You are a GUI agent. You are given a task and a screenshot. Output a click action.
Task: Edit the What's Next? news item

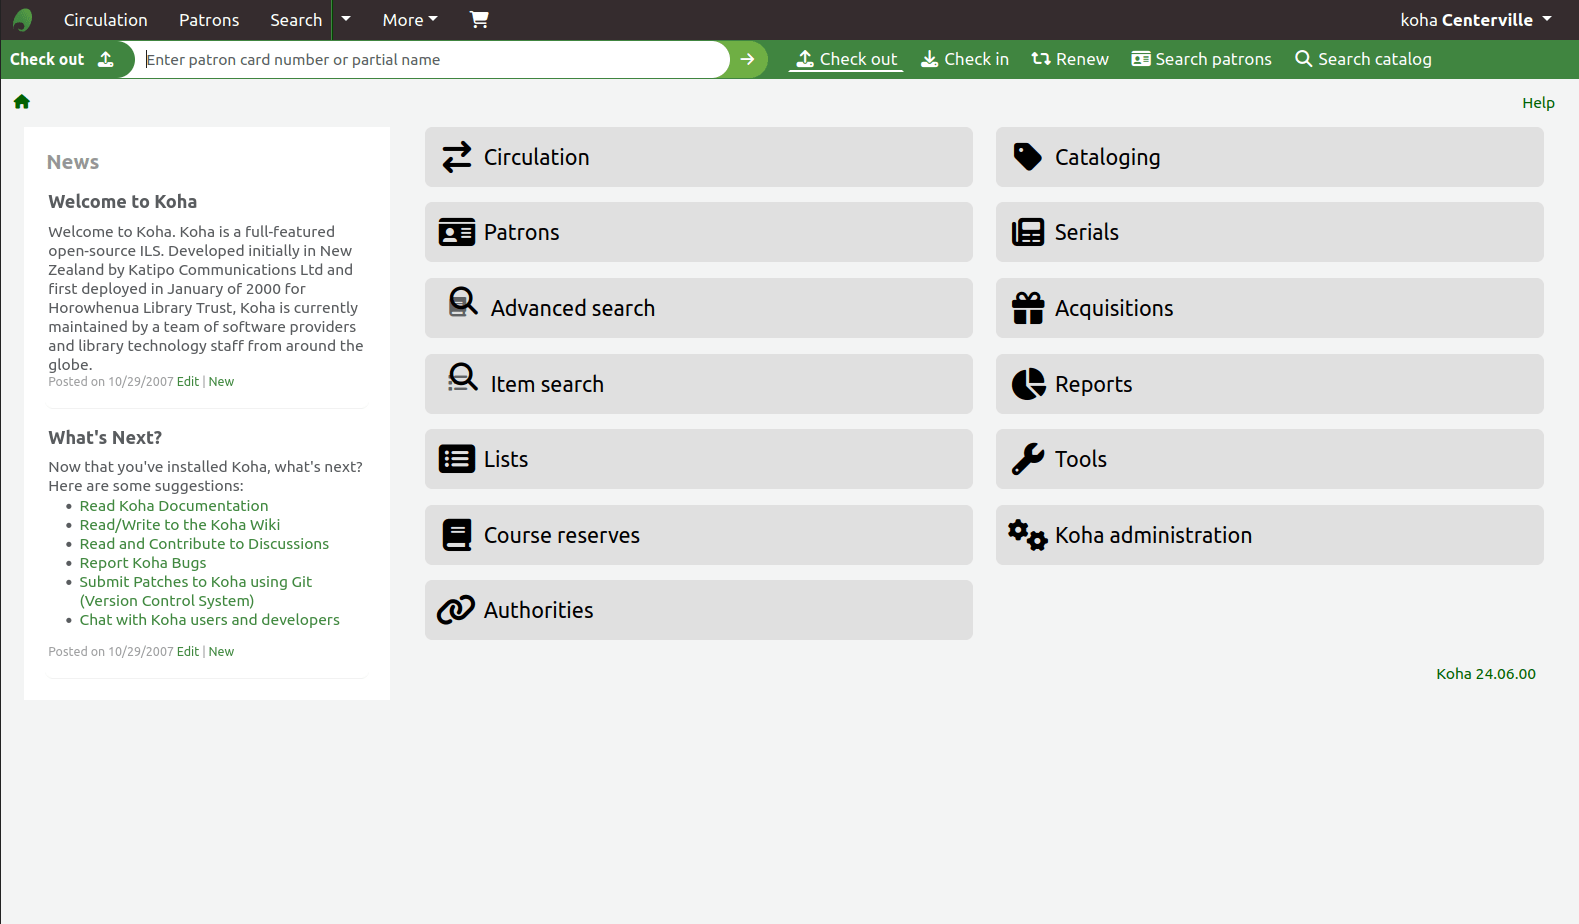tap(188, 652)
